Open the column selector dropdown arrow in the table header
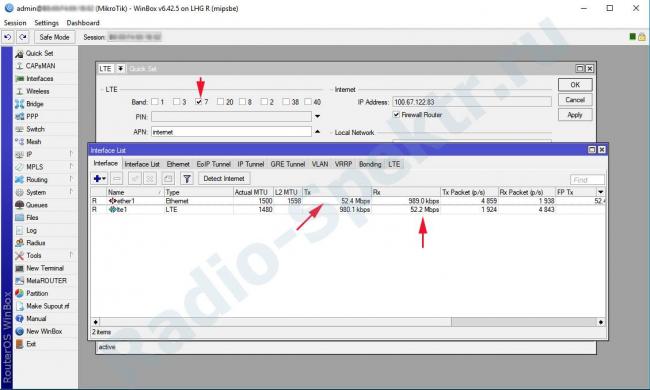 (601, 192)
